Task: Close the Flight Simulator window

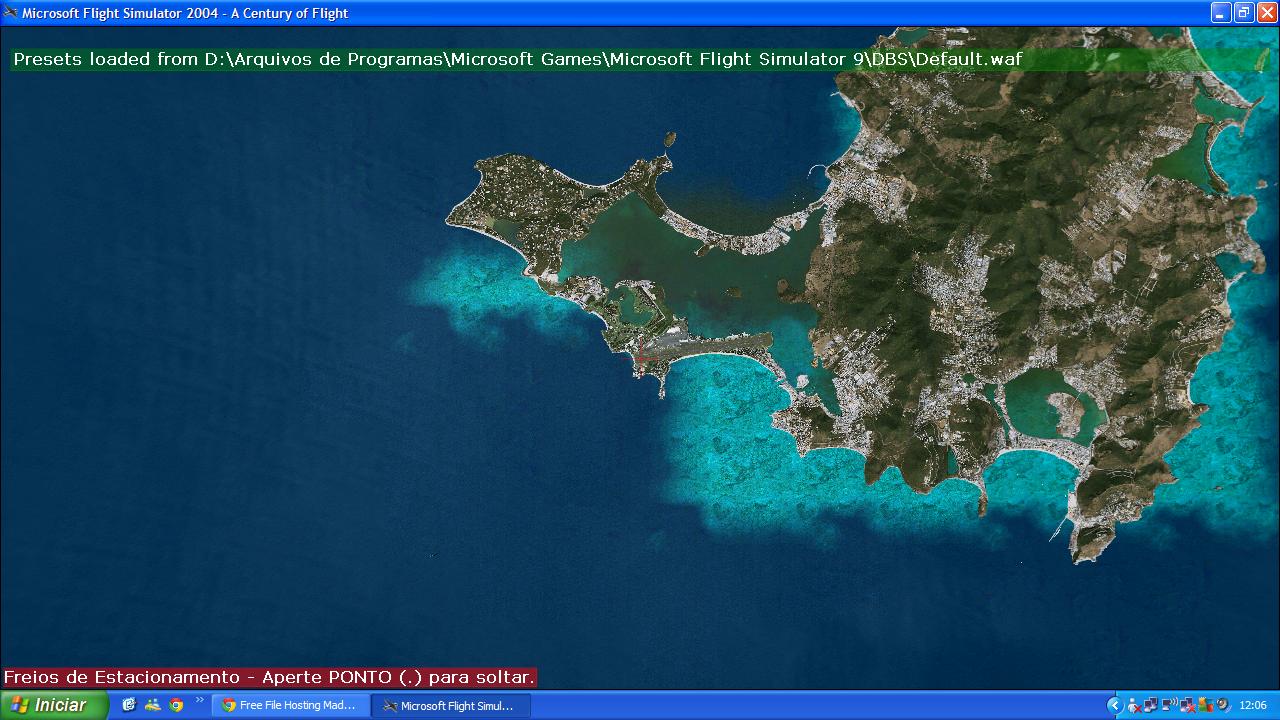Action: pos(1267,13)
